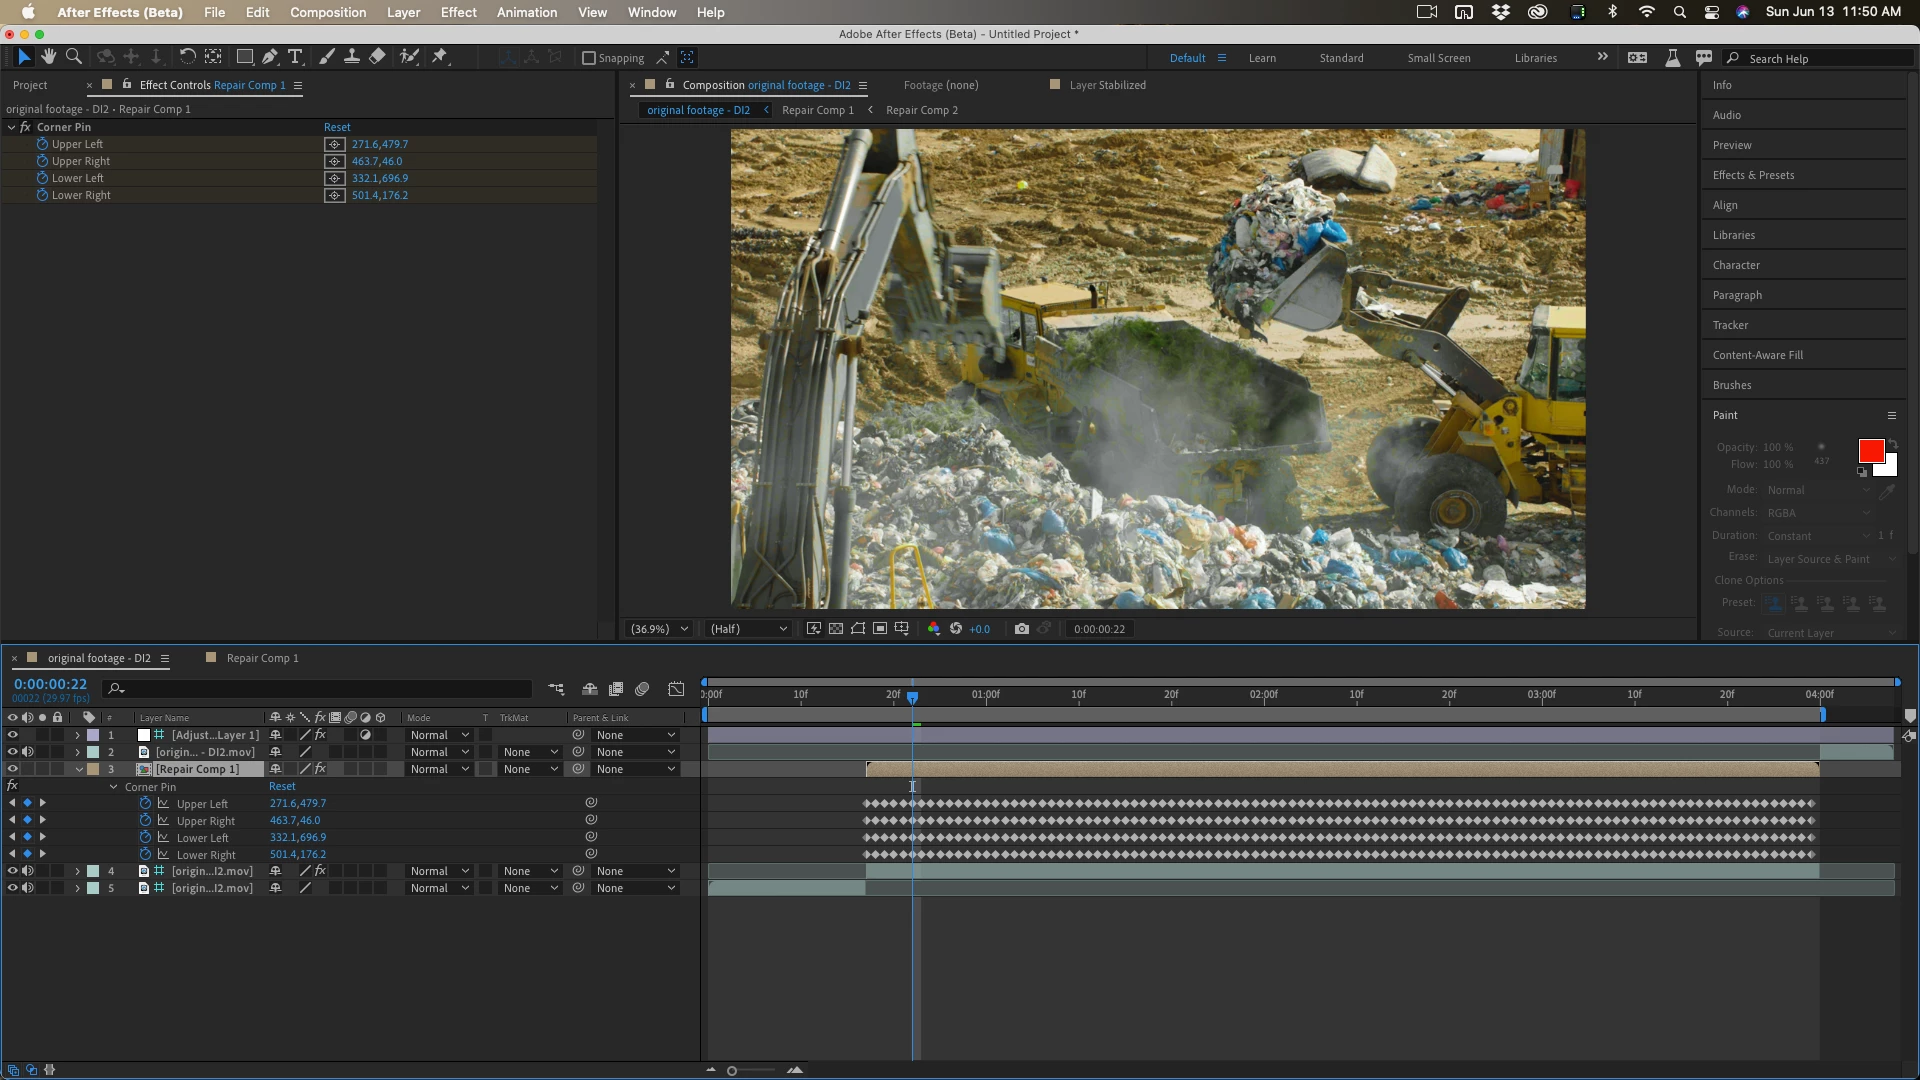
Task: Open the Content-Aware Fill panel
Action: coord(1757,355)
